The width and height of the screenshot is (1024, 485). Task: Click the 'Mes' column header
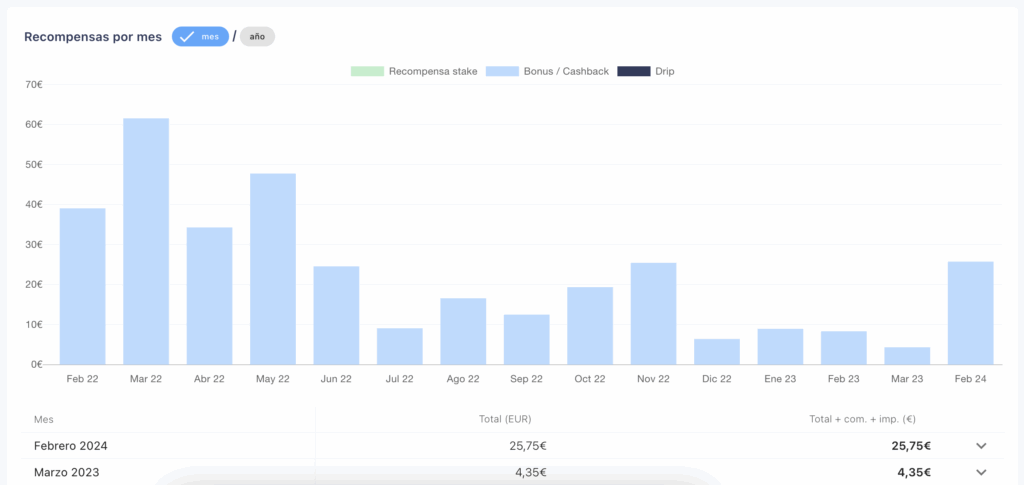[x=43, y=421]
